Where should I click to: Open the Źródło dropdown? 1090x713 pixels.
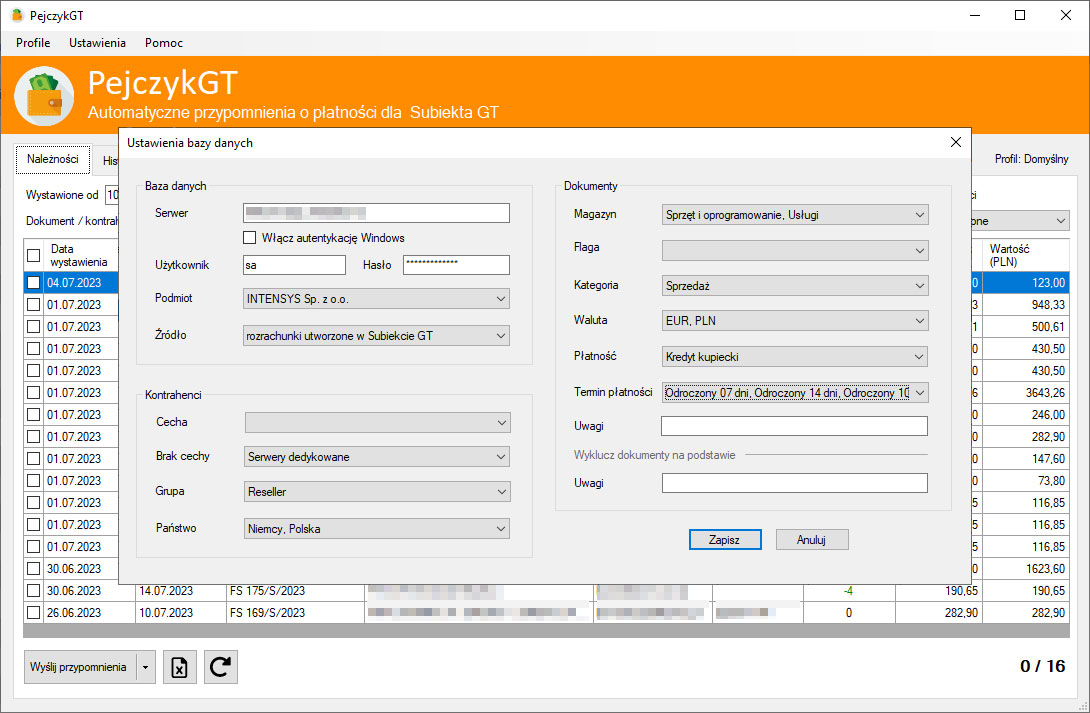pos(376,336)
